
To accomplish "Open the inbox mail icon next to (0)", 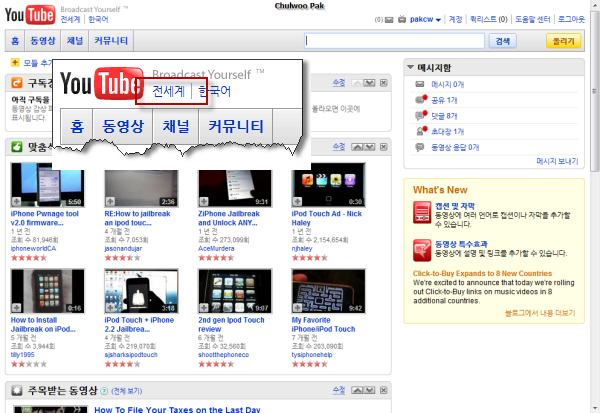I will click(389, 20).
